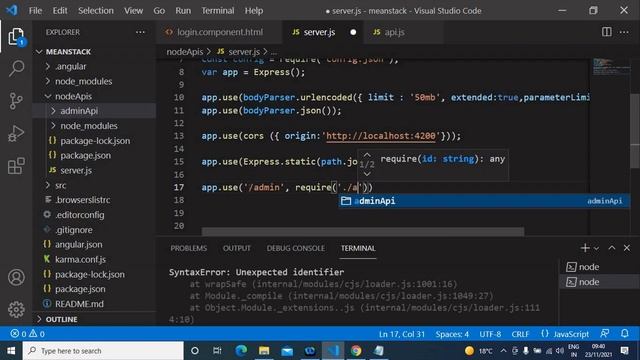Open Windows Start menu
This screenshot has height=360, width=640.
[11, 351]
